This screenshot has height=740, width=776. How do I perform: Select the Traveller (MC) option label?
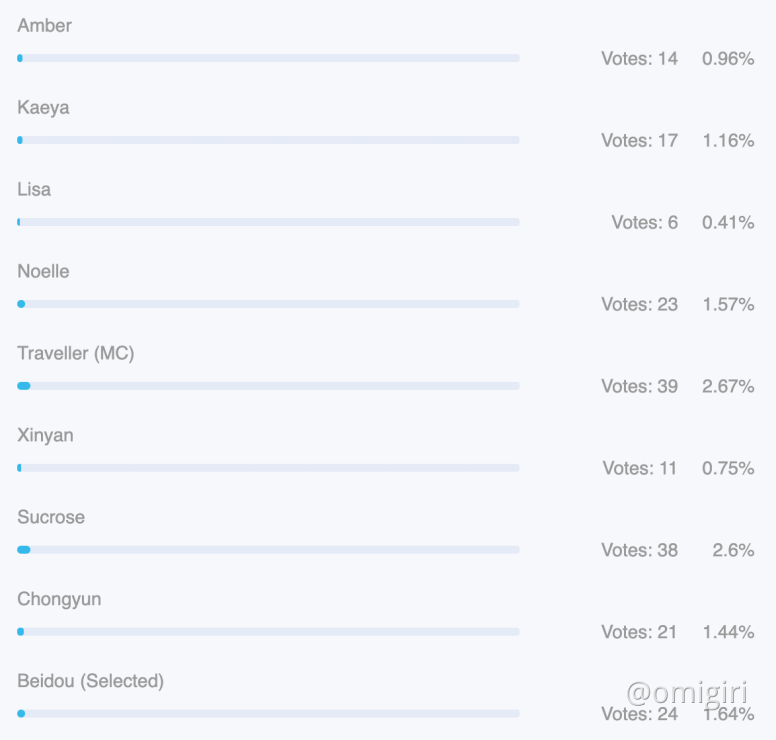tap(75, 354)
